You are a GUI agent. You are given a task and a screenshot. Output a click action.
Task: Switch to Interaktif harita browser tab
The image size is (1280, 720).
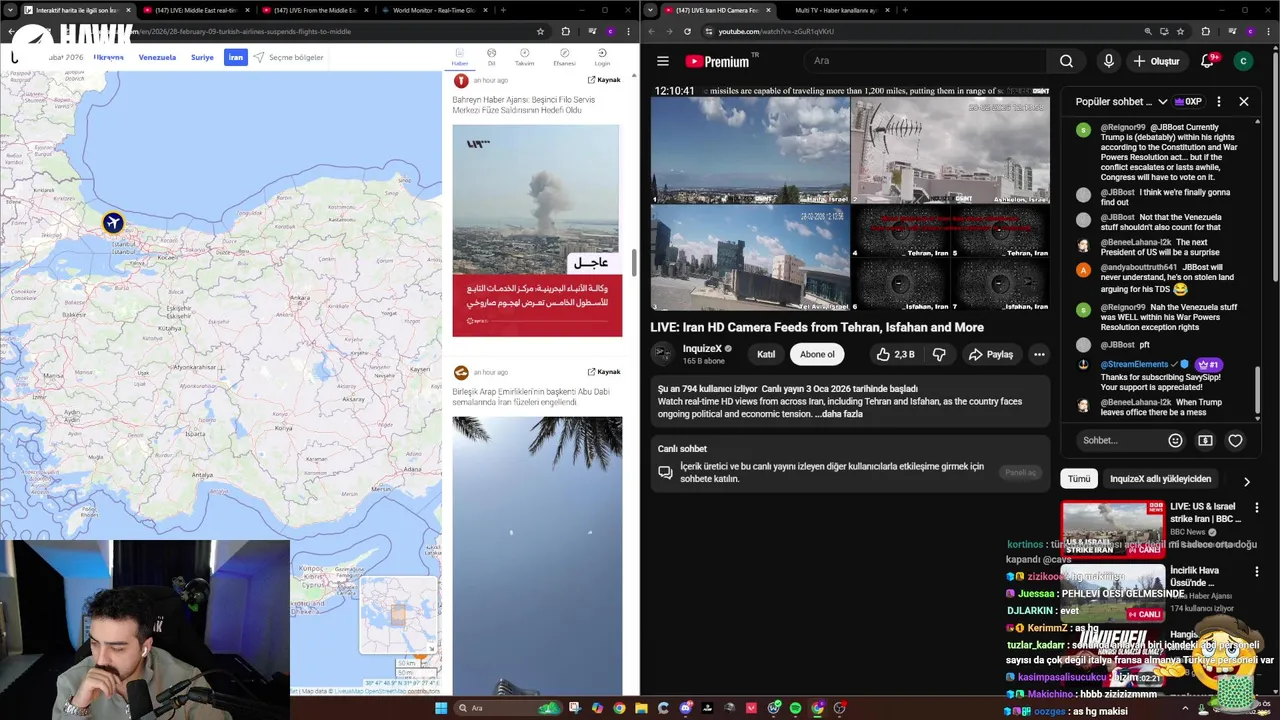click(x=77, y=10)
